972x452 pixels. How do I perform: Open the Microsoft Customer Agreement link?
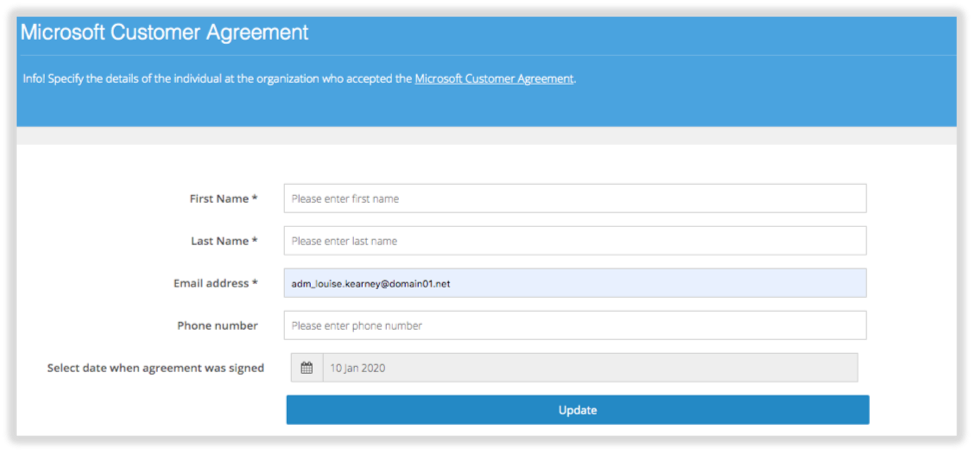pos(494,79)
